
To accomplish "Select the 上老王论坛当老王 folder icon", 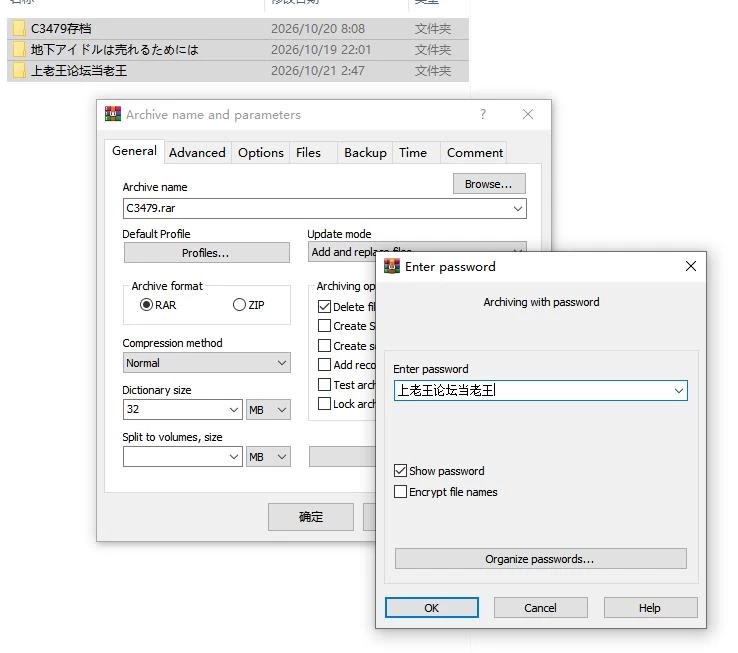I will coord(19,71).
